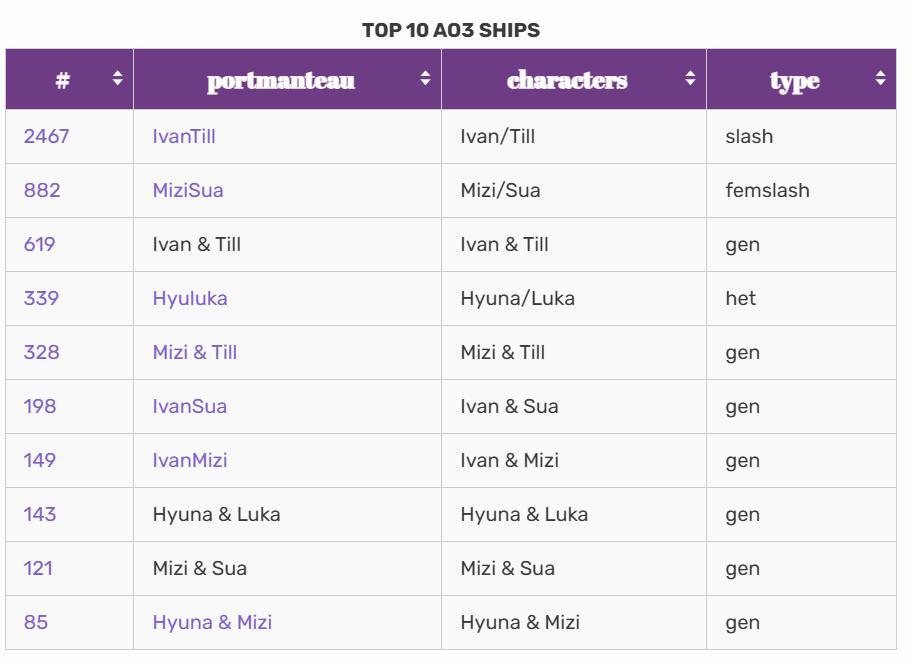The image size is (909, 665).
Task: Click the 882 works count link
Action: (x=41, y=190)
